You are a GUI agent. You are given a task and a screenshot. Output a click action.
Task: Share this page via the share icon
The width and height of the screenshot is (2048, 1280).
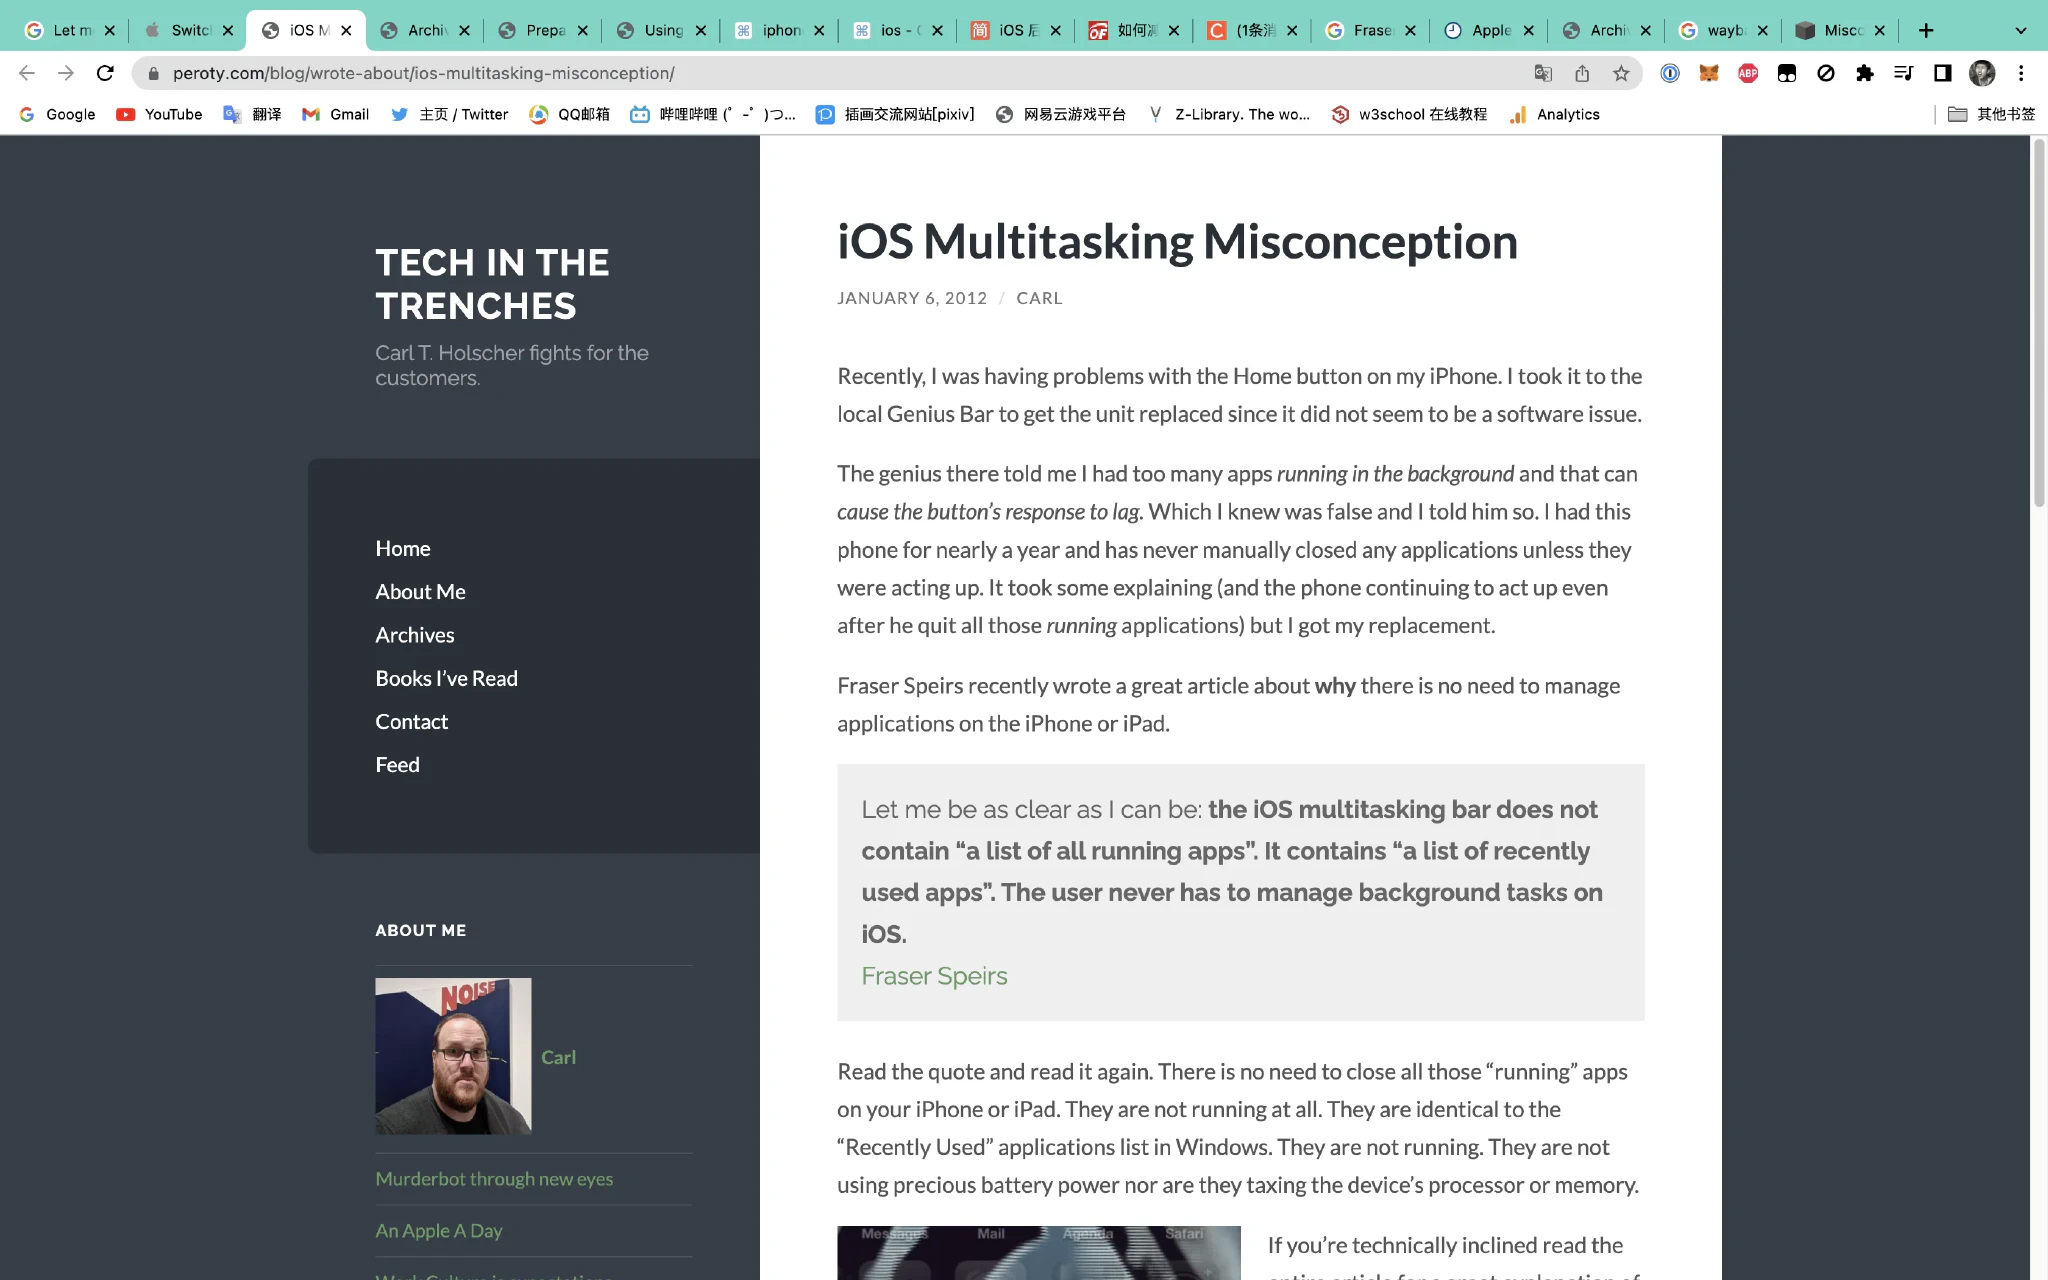click(x=1582, y=73)
